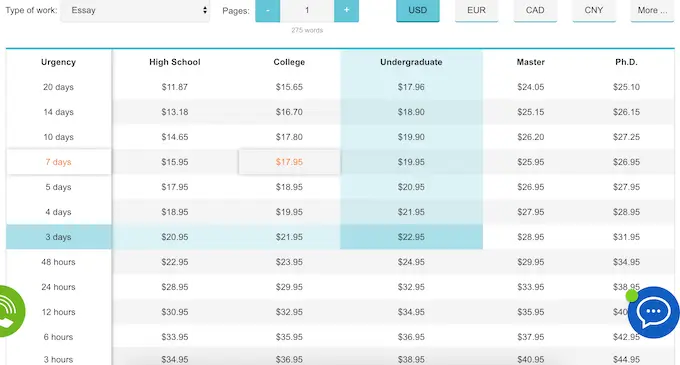This screenshot has width=680, height=365.
Task: Choose highlighted College 7 days price $17.95
Action: click(x=289, y=162)
